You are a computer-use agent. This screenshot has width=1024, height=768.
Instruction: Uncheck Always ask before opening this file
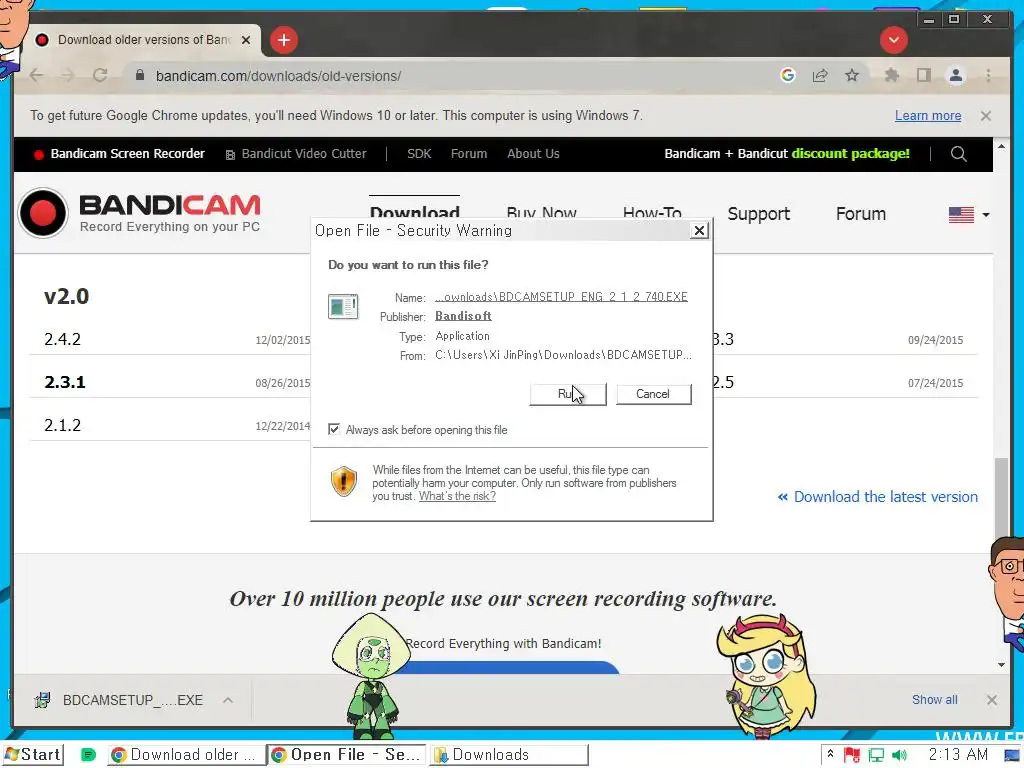(x=334, y=430)
